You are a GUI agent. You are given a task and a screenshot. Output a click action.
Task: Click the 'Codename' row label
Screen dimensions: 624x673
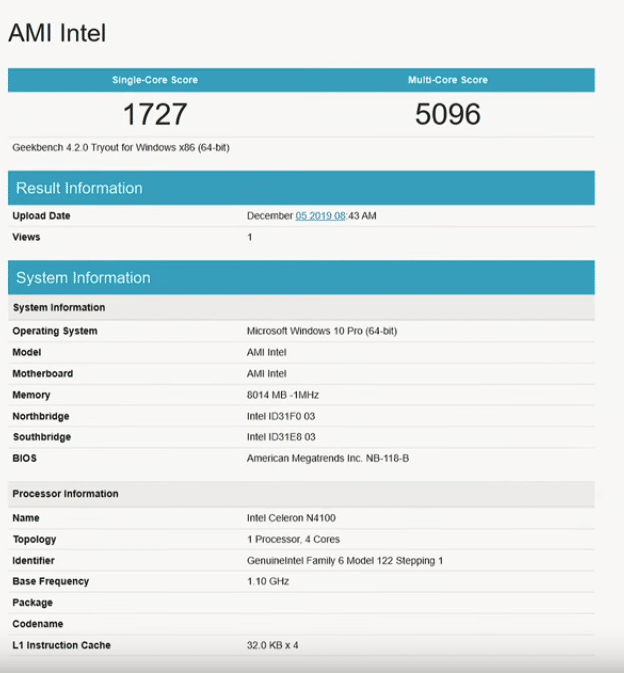click(x=38, y=624)
